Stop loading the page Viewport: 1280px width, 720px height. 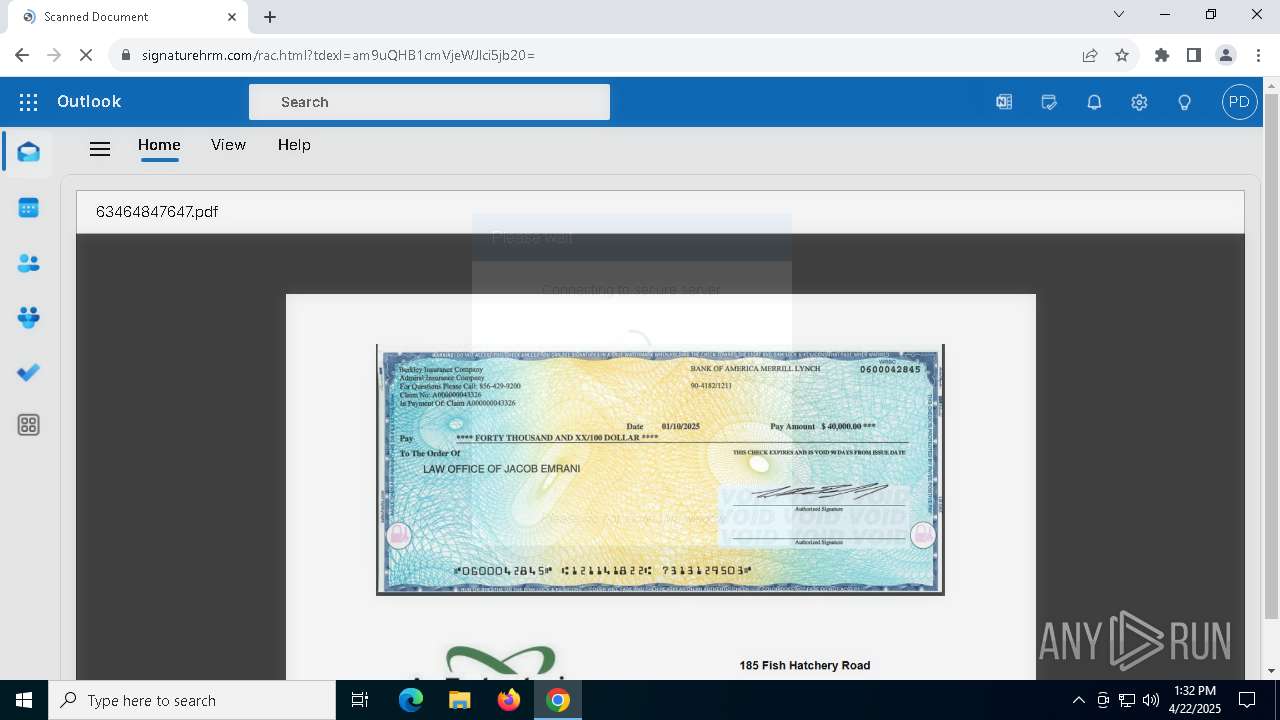pos(86,55)
